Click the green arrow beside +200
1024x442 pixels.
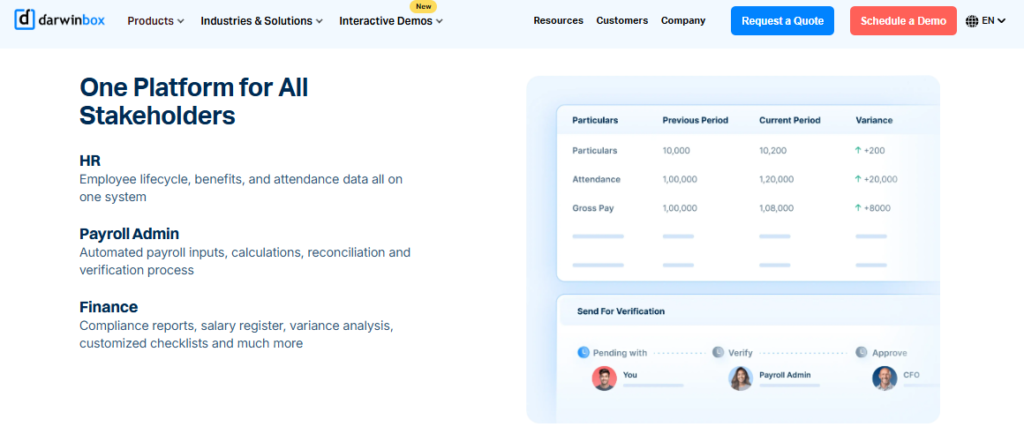click(858, 150)
